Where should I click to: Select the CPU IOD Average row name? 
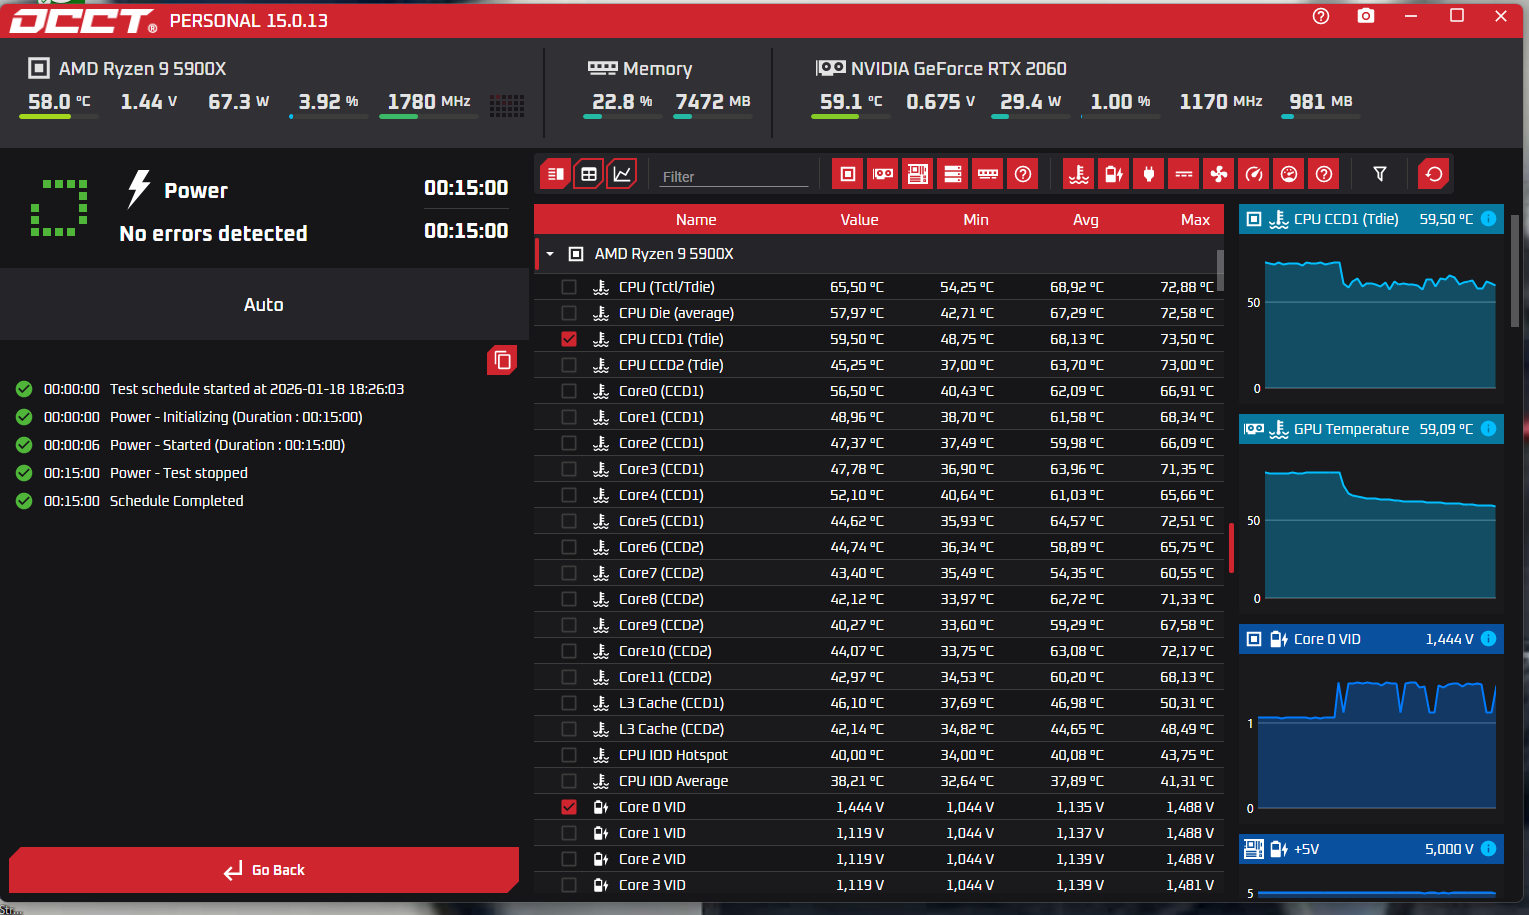[673, 781]
